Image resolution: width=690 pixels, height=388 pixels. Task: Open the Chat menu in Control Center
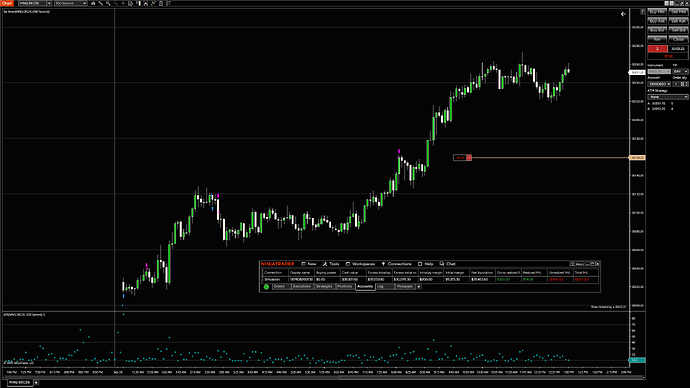pyautogui.click(x=447, y=264)
